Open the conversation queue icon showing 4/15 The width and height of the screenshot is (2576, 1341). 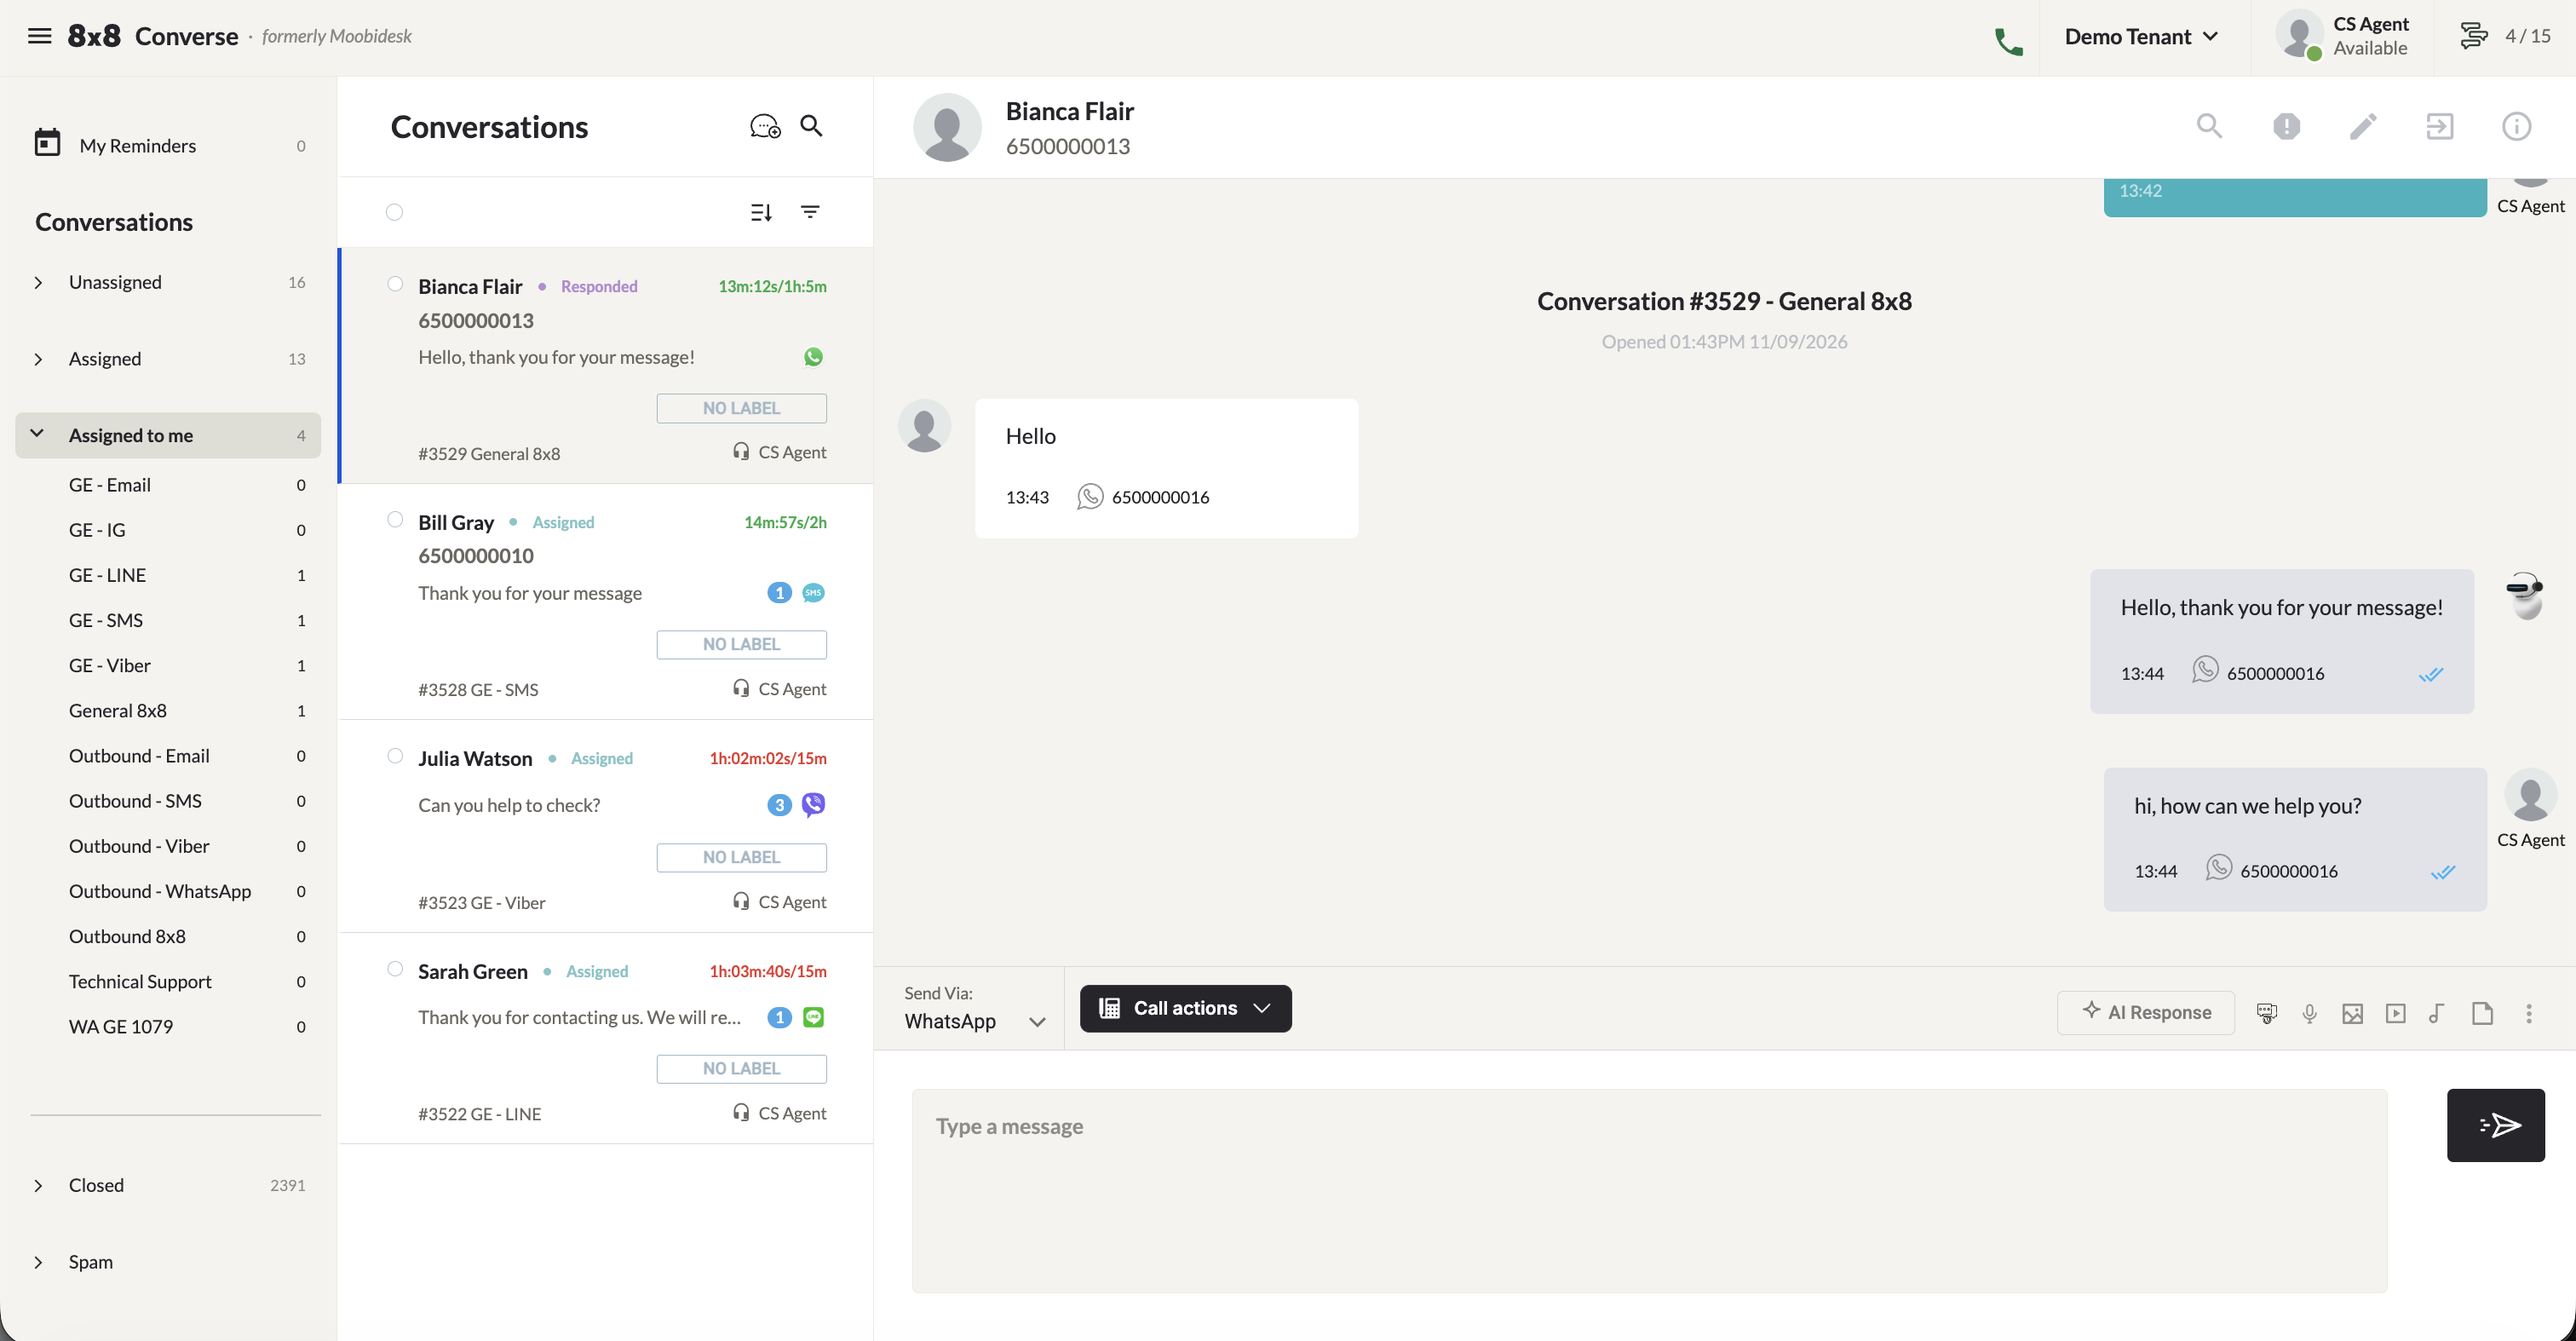click(x=2473, y=37)
